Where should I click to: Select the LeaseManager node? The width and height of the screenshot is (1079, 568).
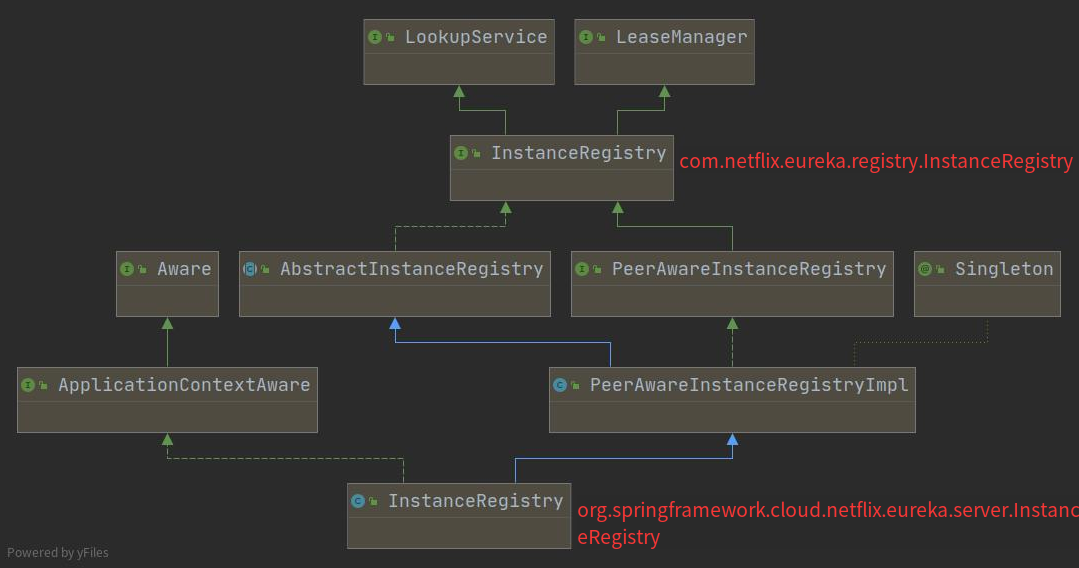pyautogui.click(x=664, y=52)
